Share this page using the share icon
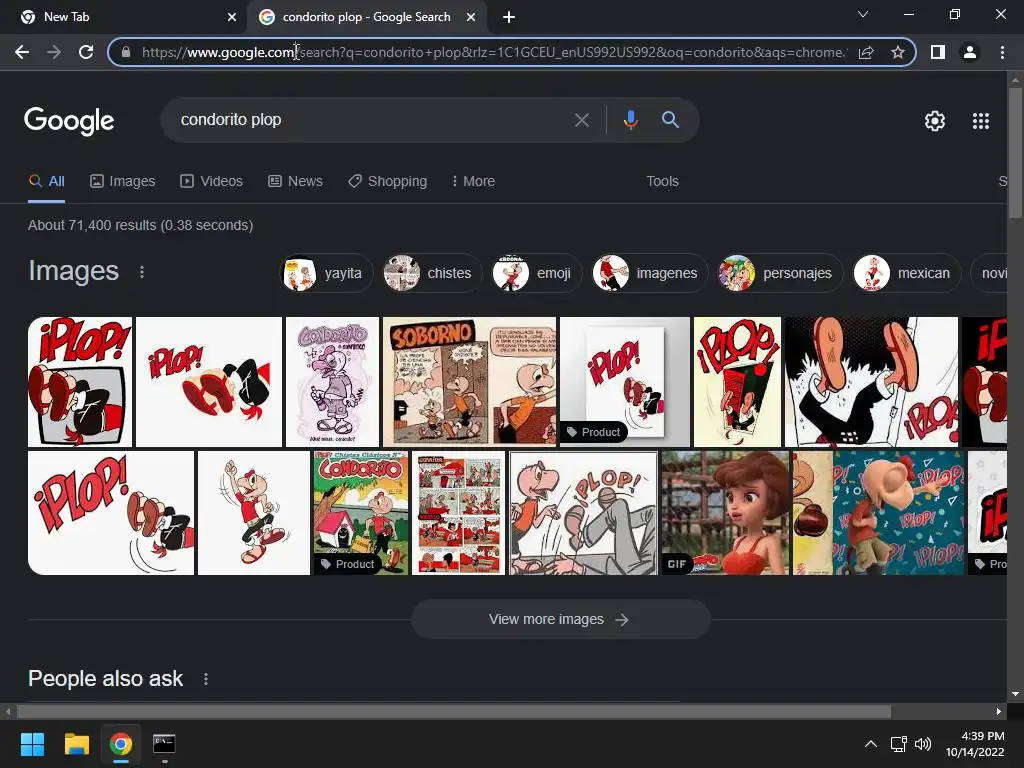The height and width of the screenshot is (768, 1024). tap(866, 52)
